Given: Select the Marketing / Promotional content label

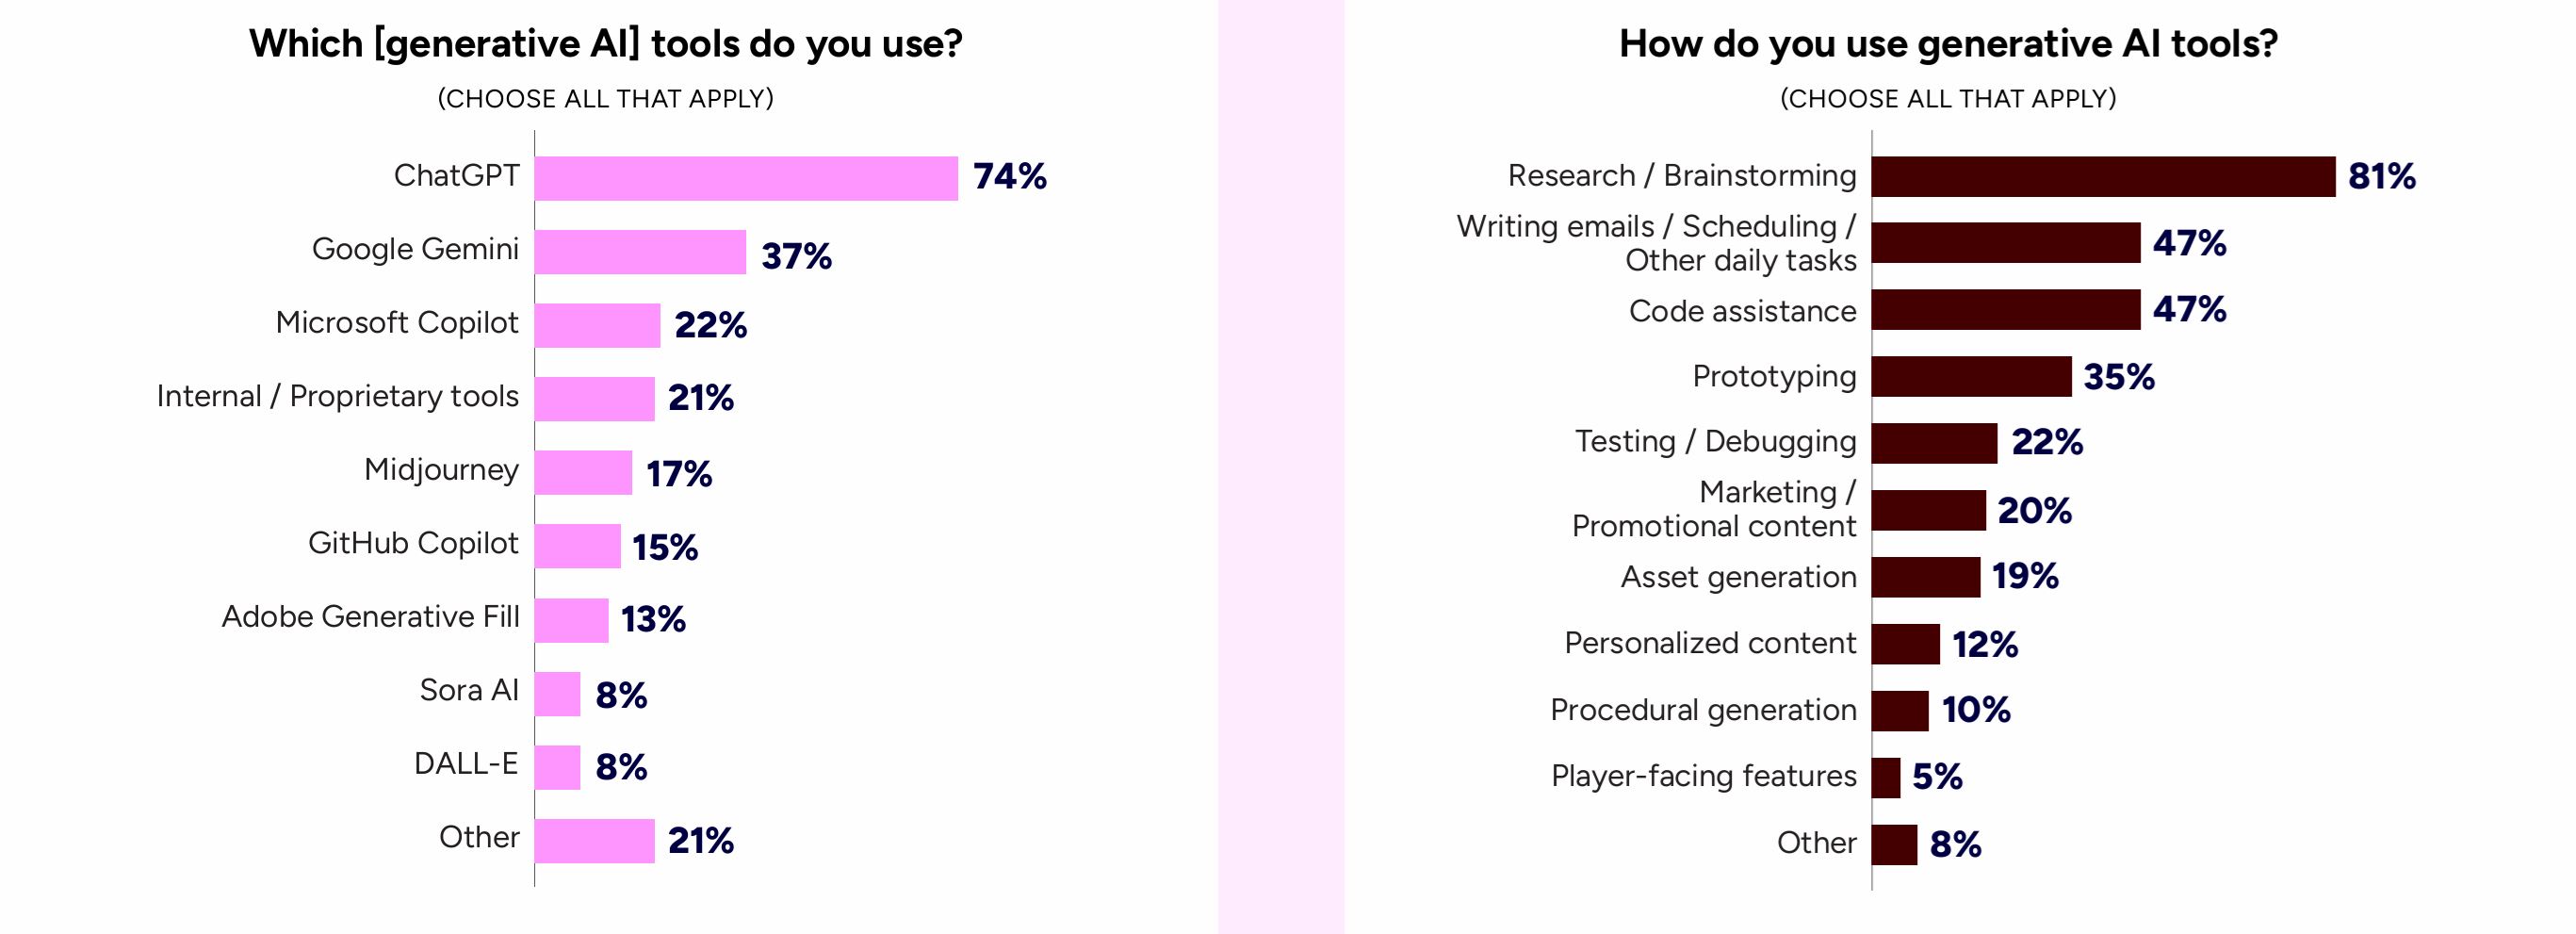Looking at the screenshot, I should (x=1714, y=509).
